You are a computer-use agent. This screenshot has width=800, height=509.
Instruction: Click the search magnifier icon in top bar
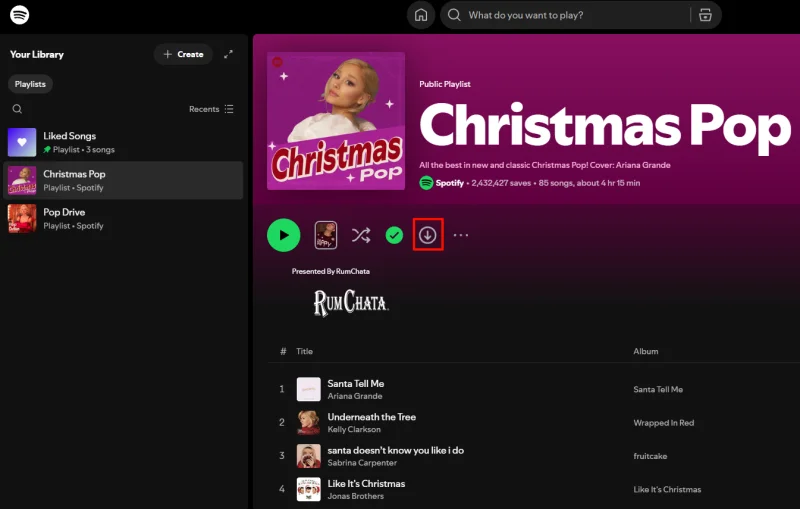pos(454,15)
